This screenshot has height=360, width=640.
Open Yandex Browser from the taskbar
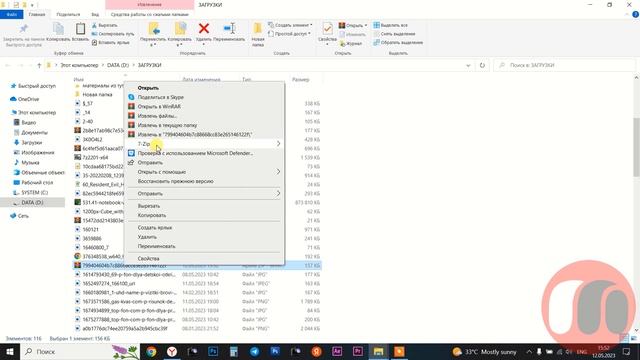tap(172, 351)
